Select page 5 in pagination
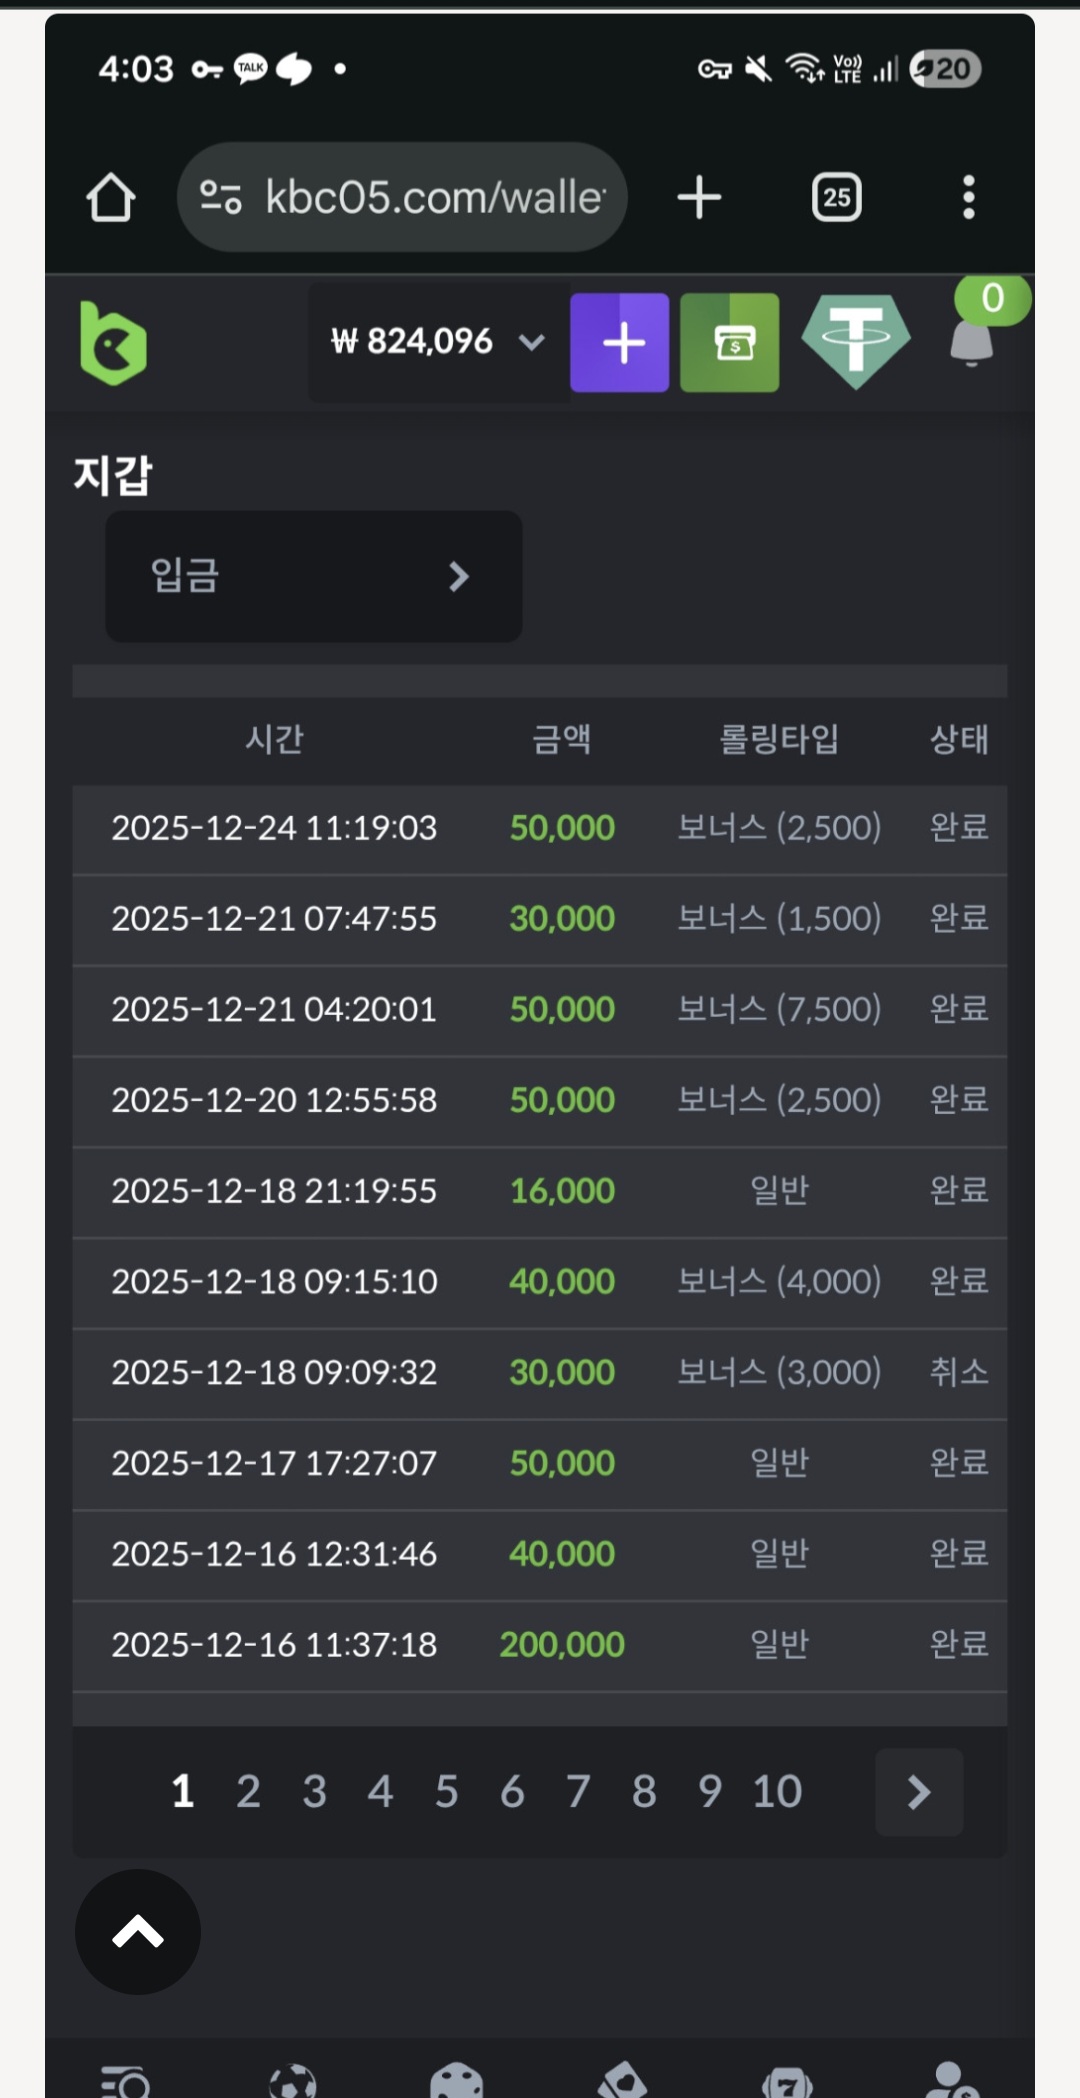This screenshot has width=1080, height=2098. [x=446, y=1792]
